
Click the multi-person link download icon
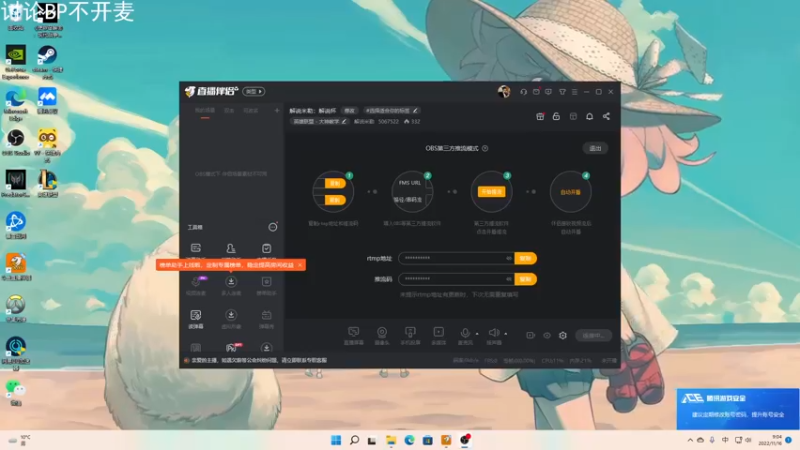pos(231,282)
